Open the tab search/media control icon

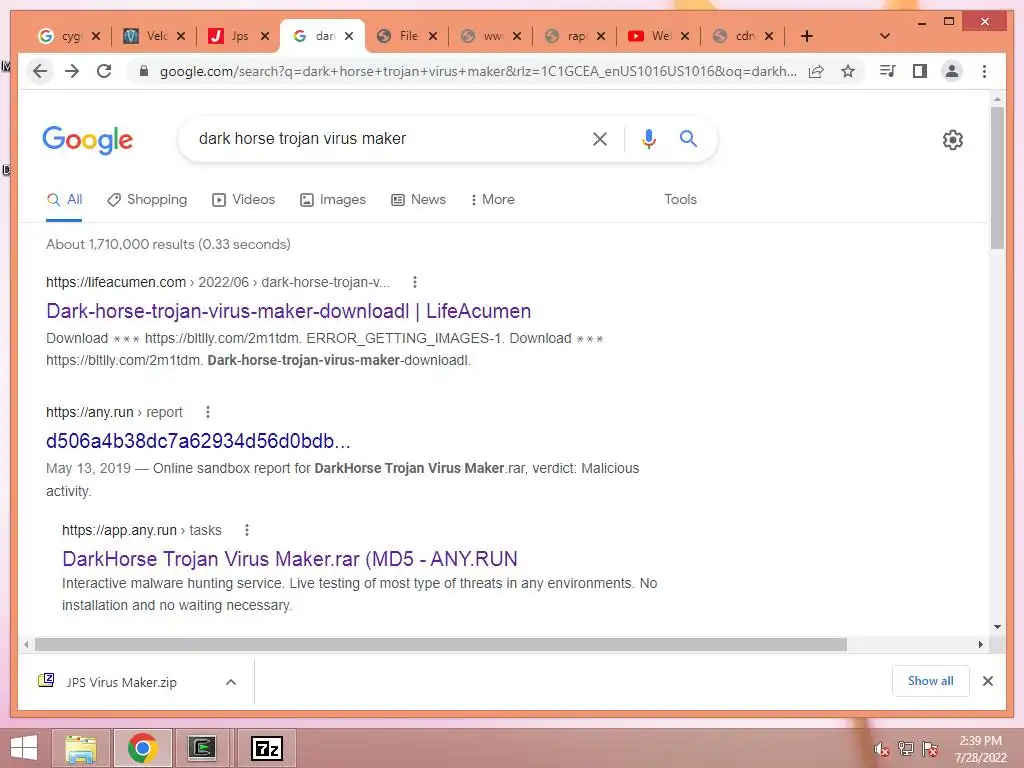click(888, 71)
